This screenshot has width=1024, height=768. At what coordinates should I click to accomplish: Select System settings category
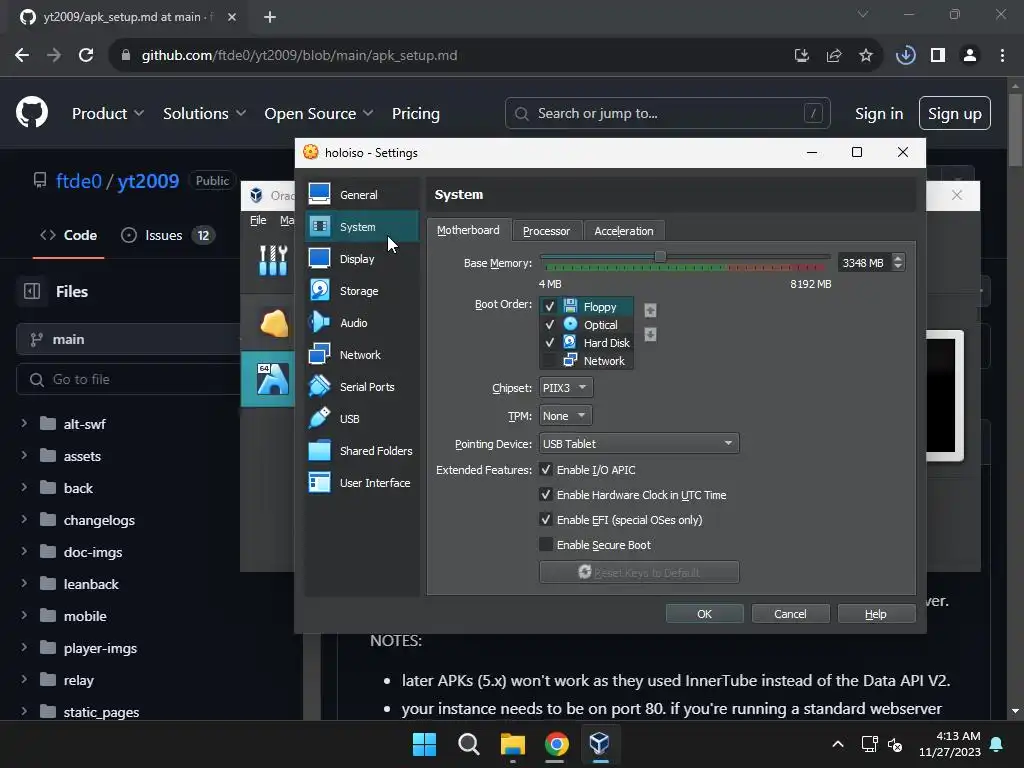click(361, 227)
